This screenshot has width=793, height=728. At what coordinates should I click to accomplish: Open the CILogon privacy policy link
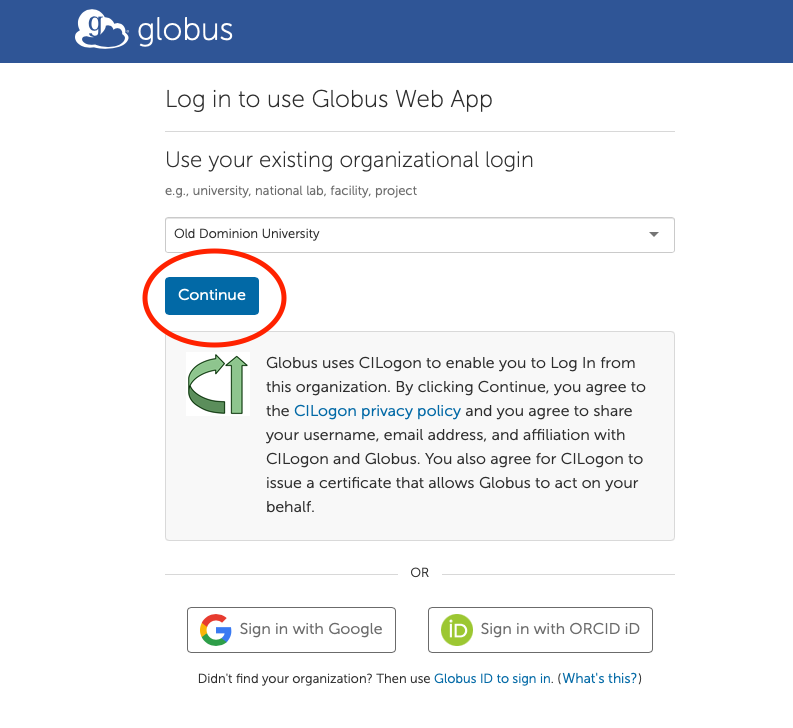click(x=378, y=411)
